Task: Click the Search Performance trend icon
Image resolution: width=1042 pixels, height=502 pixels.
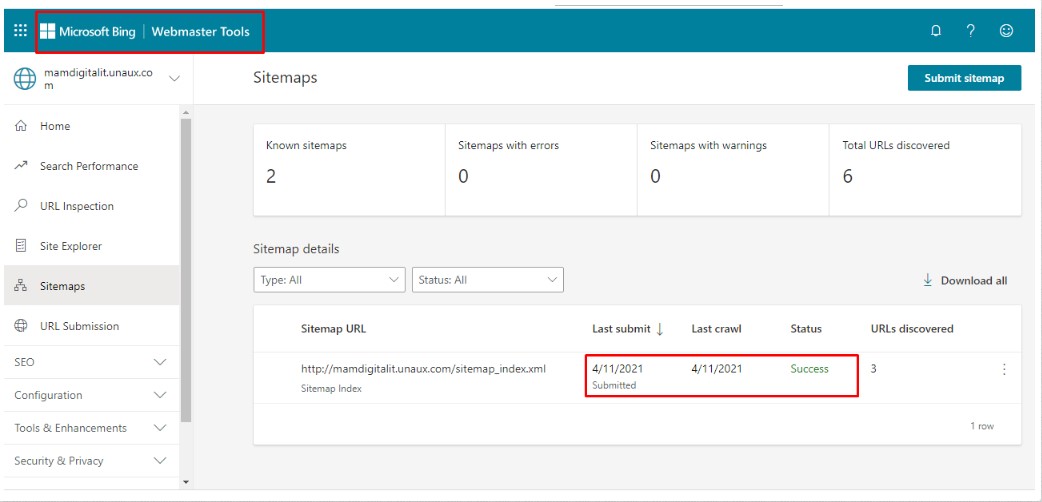Action: coord(21,166)
